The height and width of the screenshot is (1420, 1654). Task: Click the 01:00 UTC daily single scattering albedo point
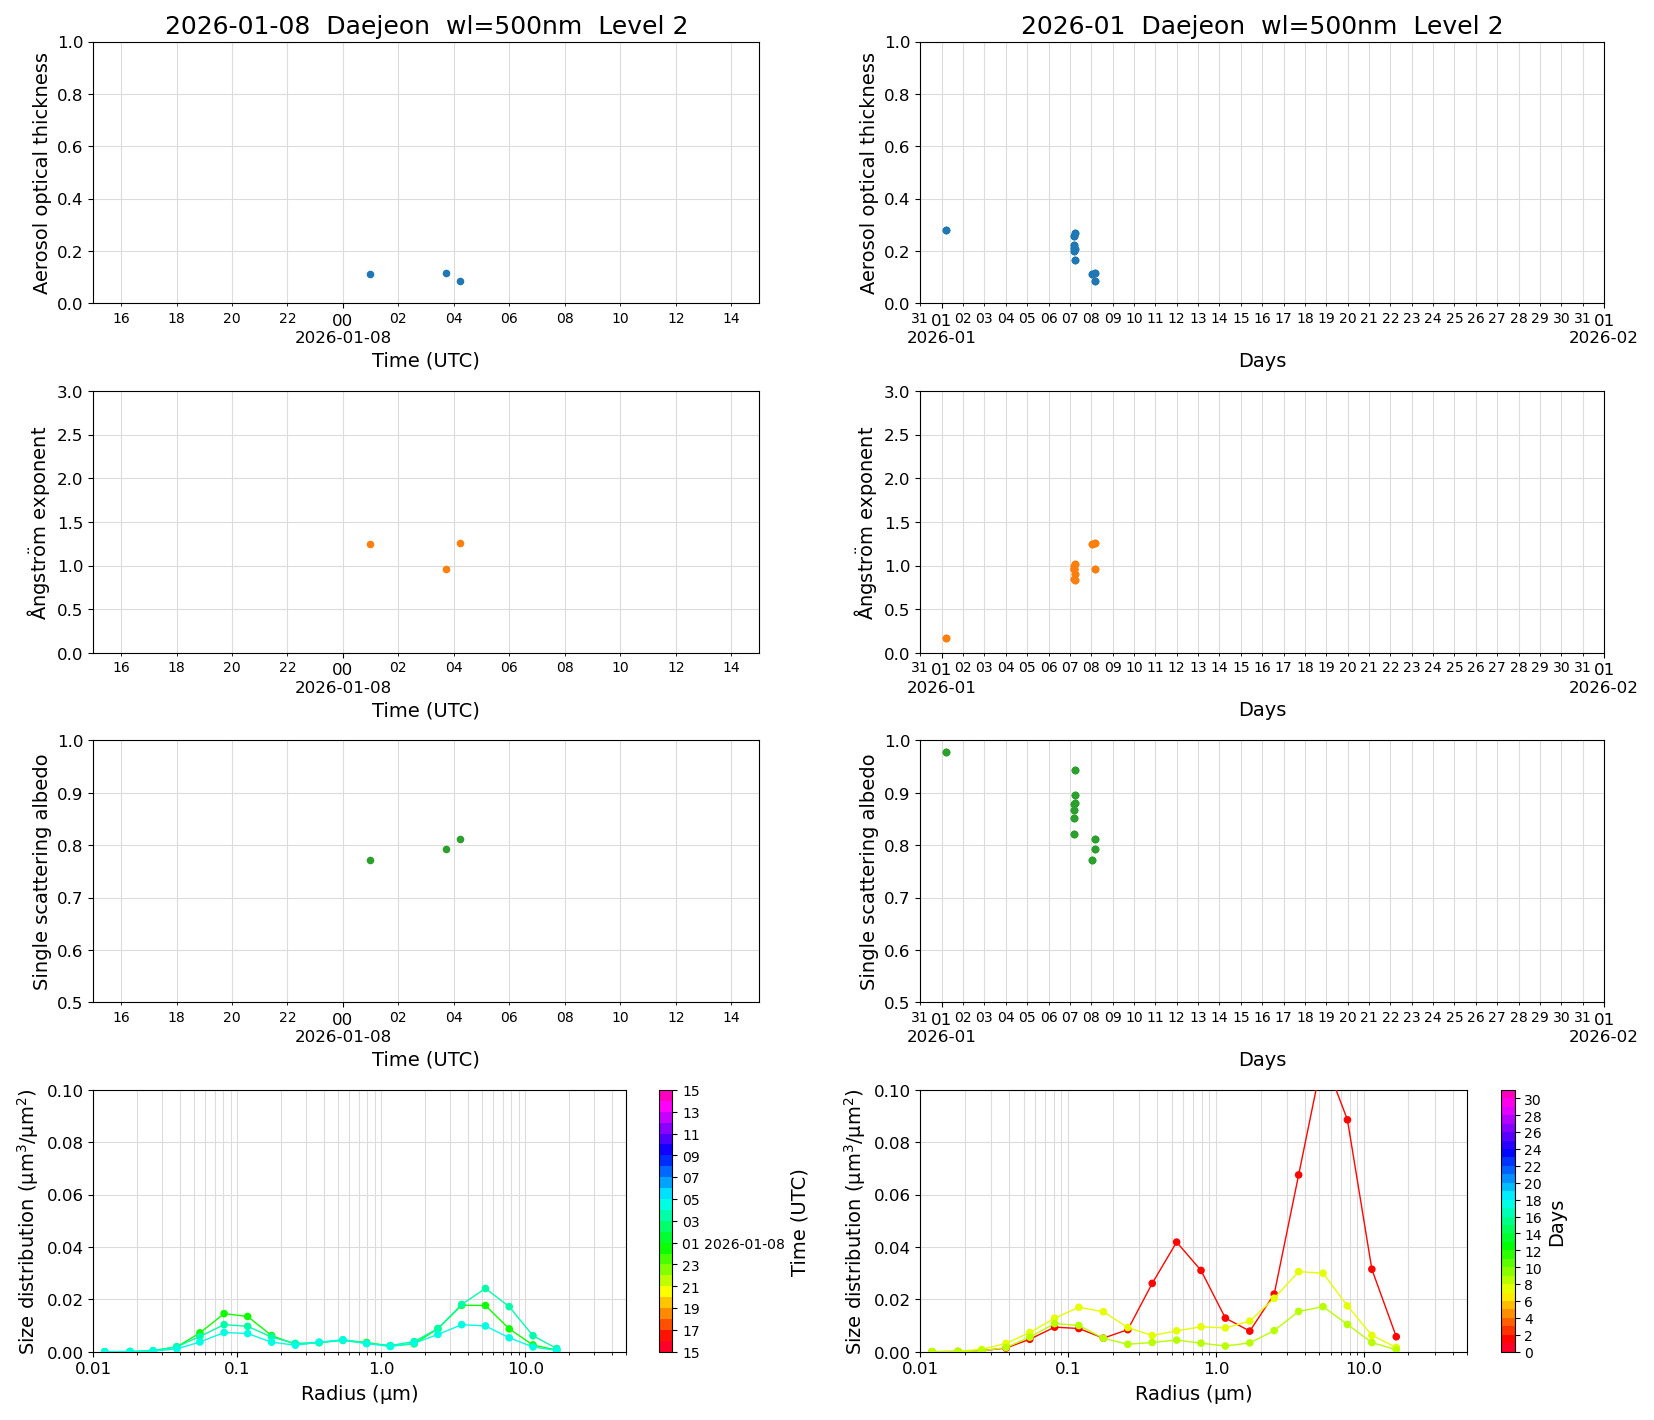370,860
